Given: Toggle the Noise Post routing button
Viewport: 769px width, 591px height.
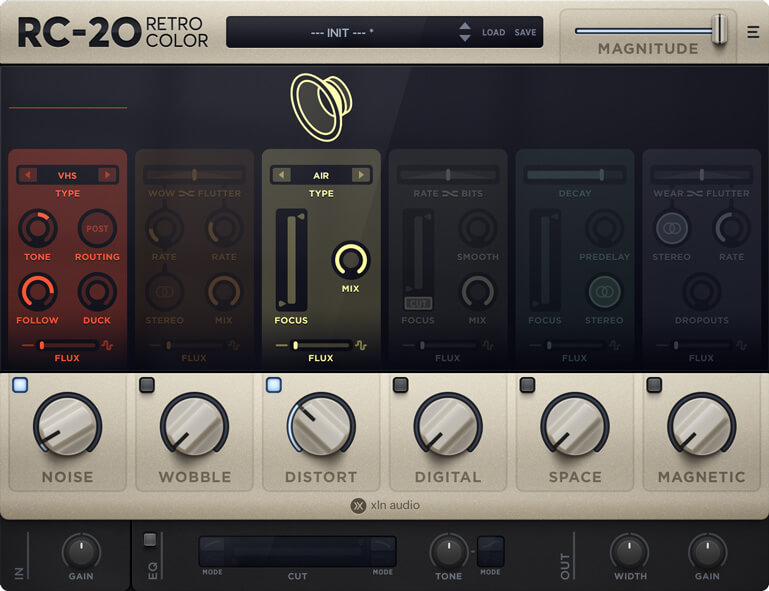Looking at the screenshot, I should [97, 229].
